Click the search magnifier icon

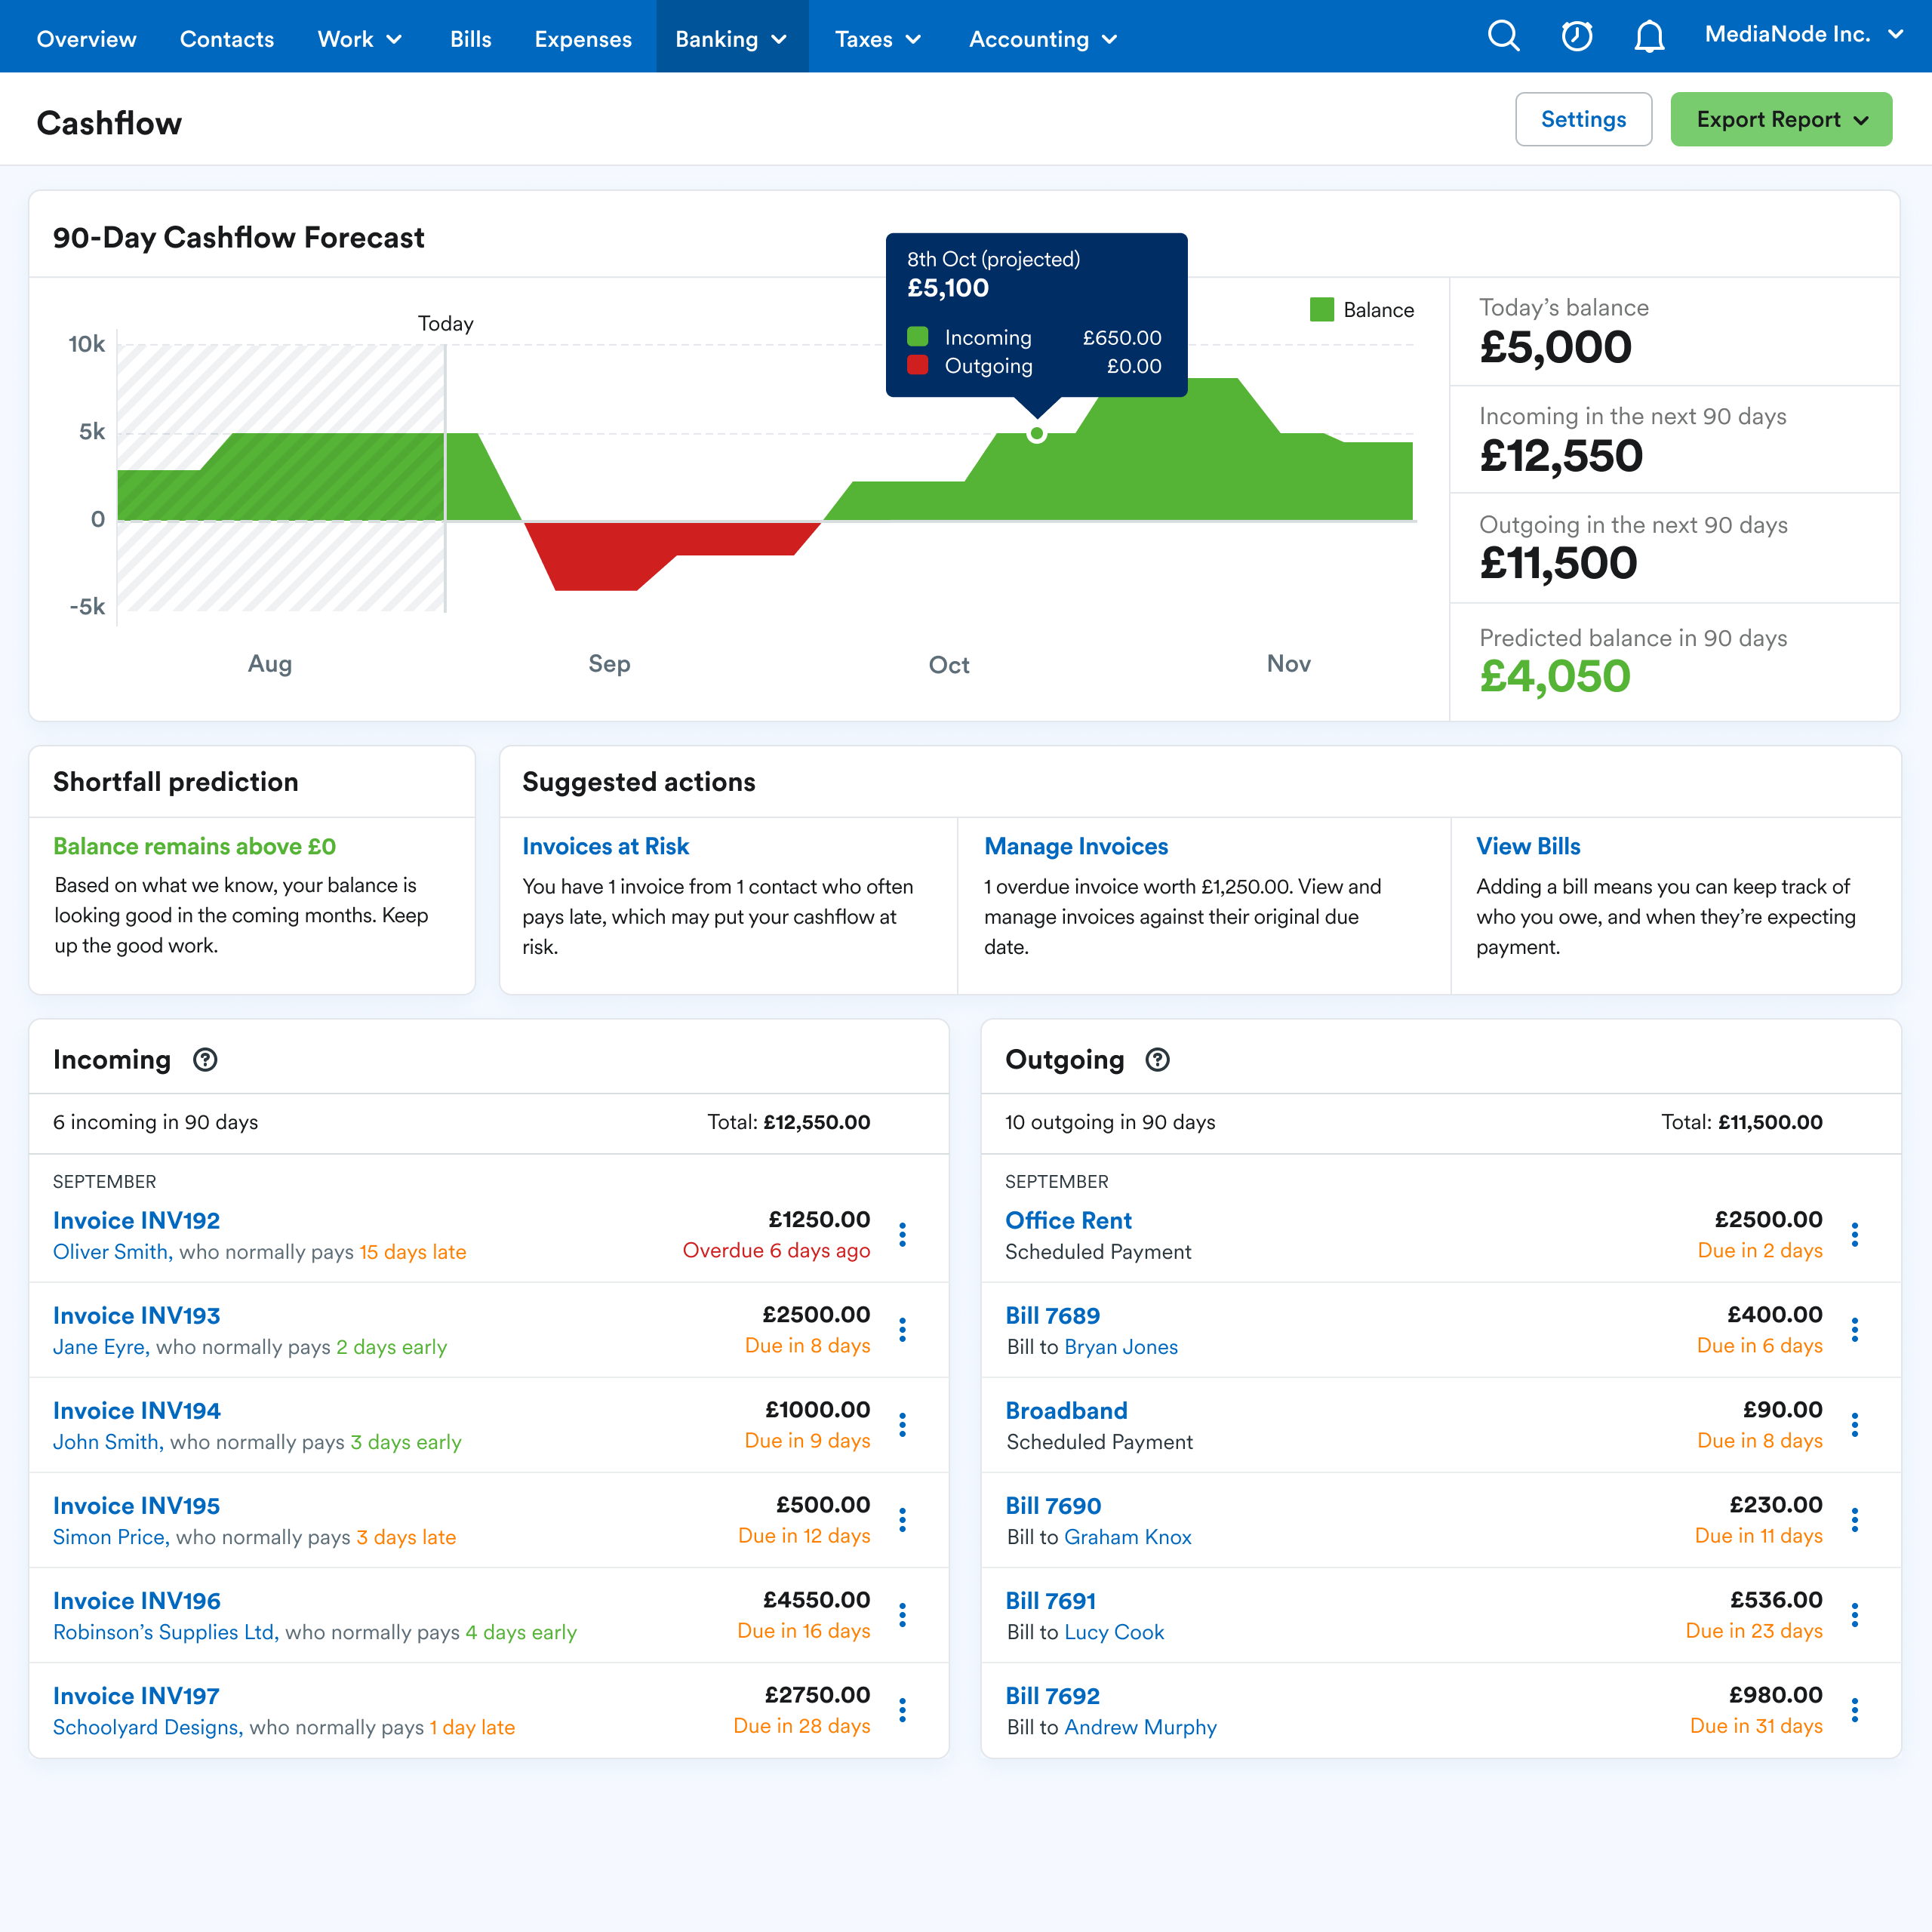point(1503,37)
